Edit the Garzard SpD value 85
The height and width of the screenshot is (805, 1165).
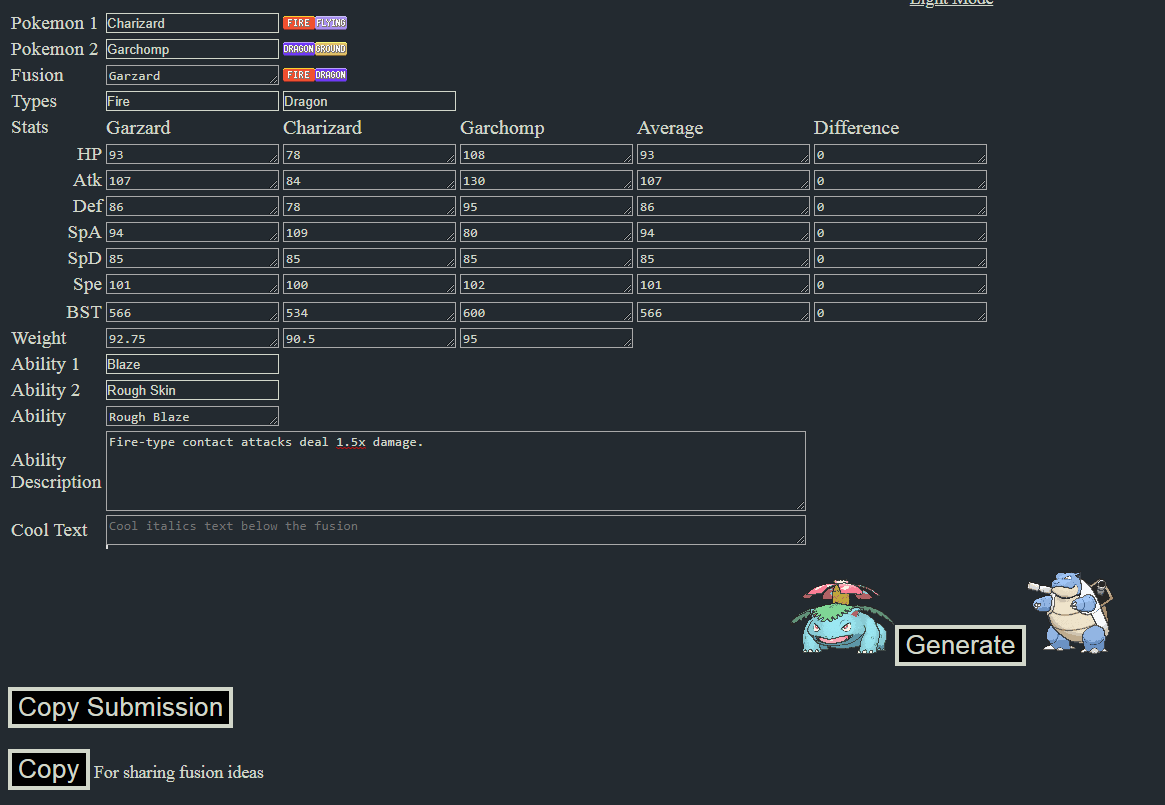coord(192,258)
